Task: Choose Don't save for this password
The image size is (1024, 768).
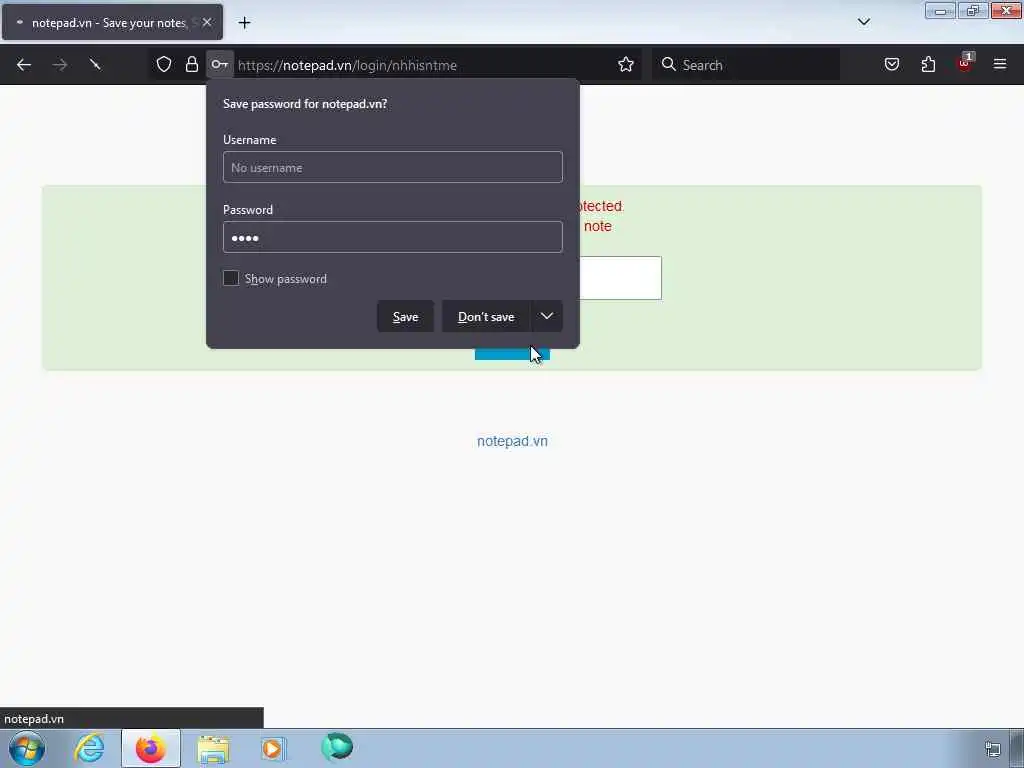Action: [486, 317]
